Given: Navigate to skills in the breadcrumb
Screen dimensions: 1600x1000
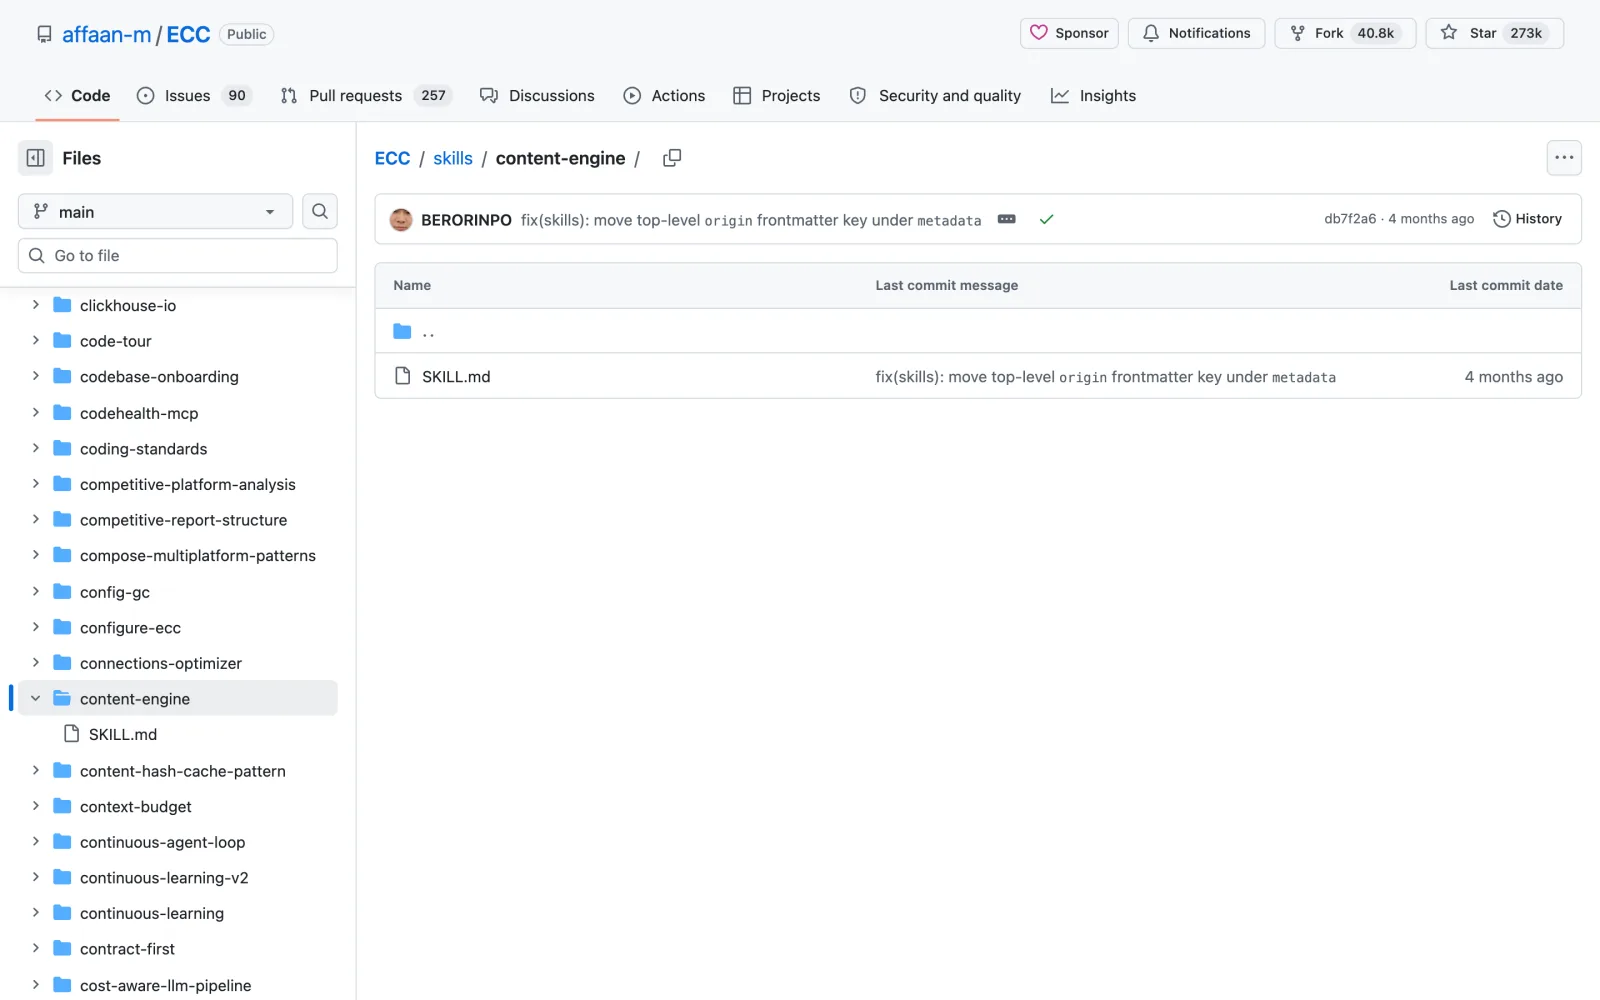Looking at the screenshot, I should (x=453, y=158).
